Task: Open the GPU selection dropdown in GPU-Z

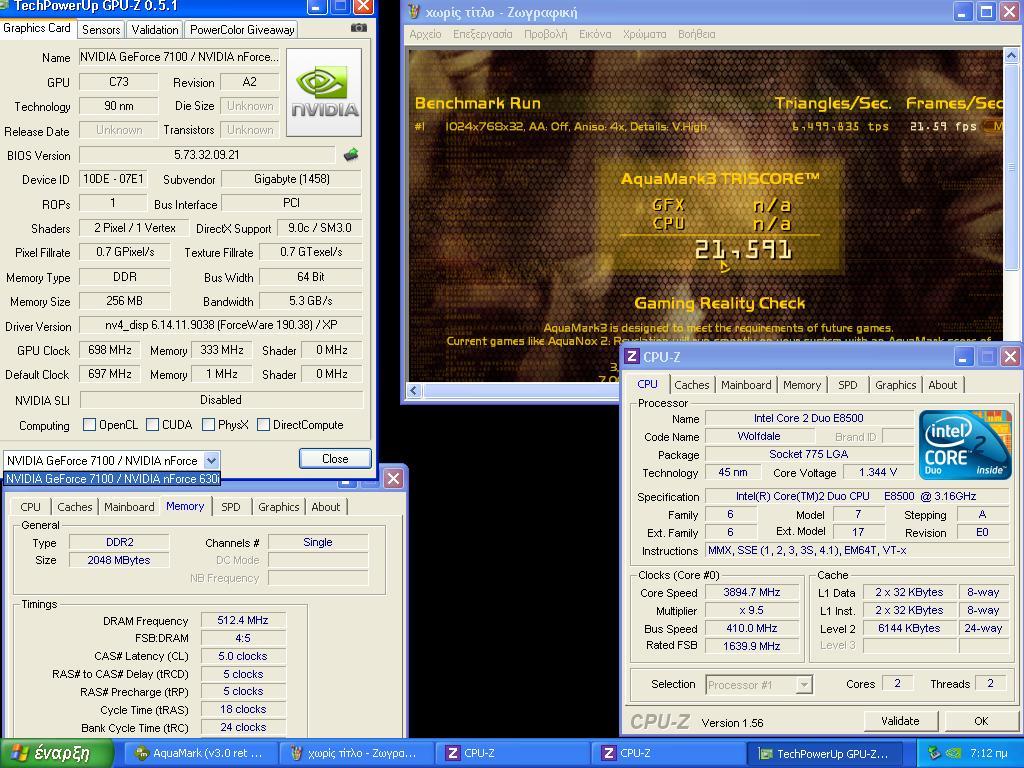Action: [212, 460]
